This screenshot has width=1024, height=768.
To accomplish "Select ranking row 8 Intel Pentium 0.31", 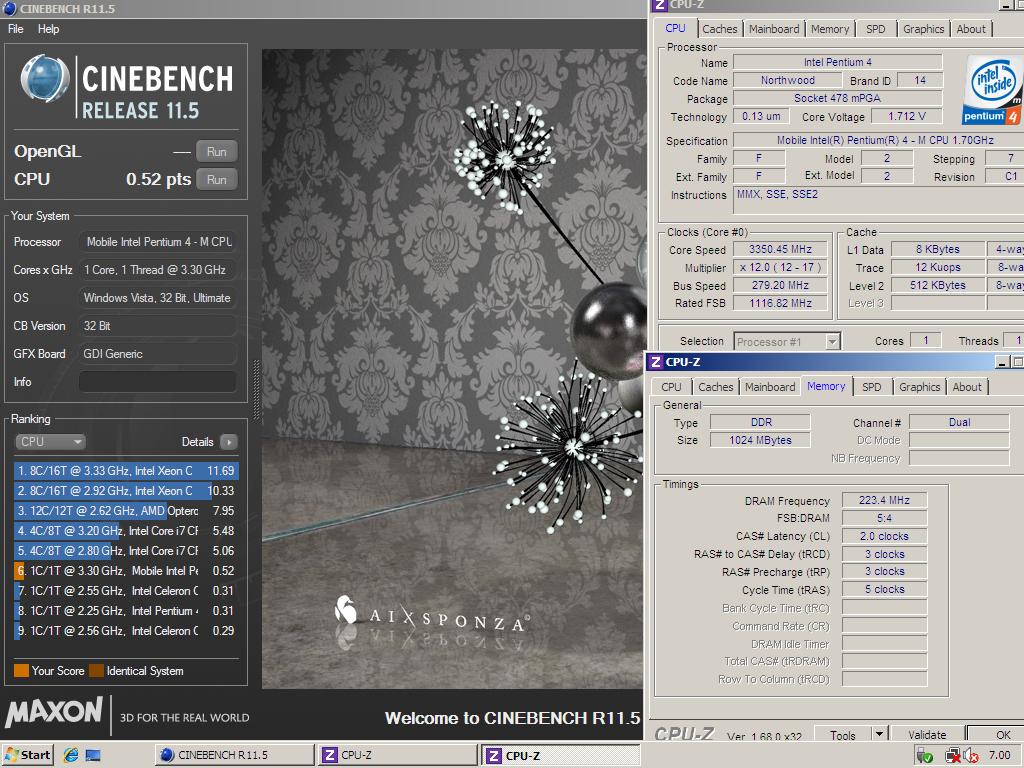I will [x=126, y=611].
